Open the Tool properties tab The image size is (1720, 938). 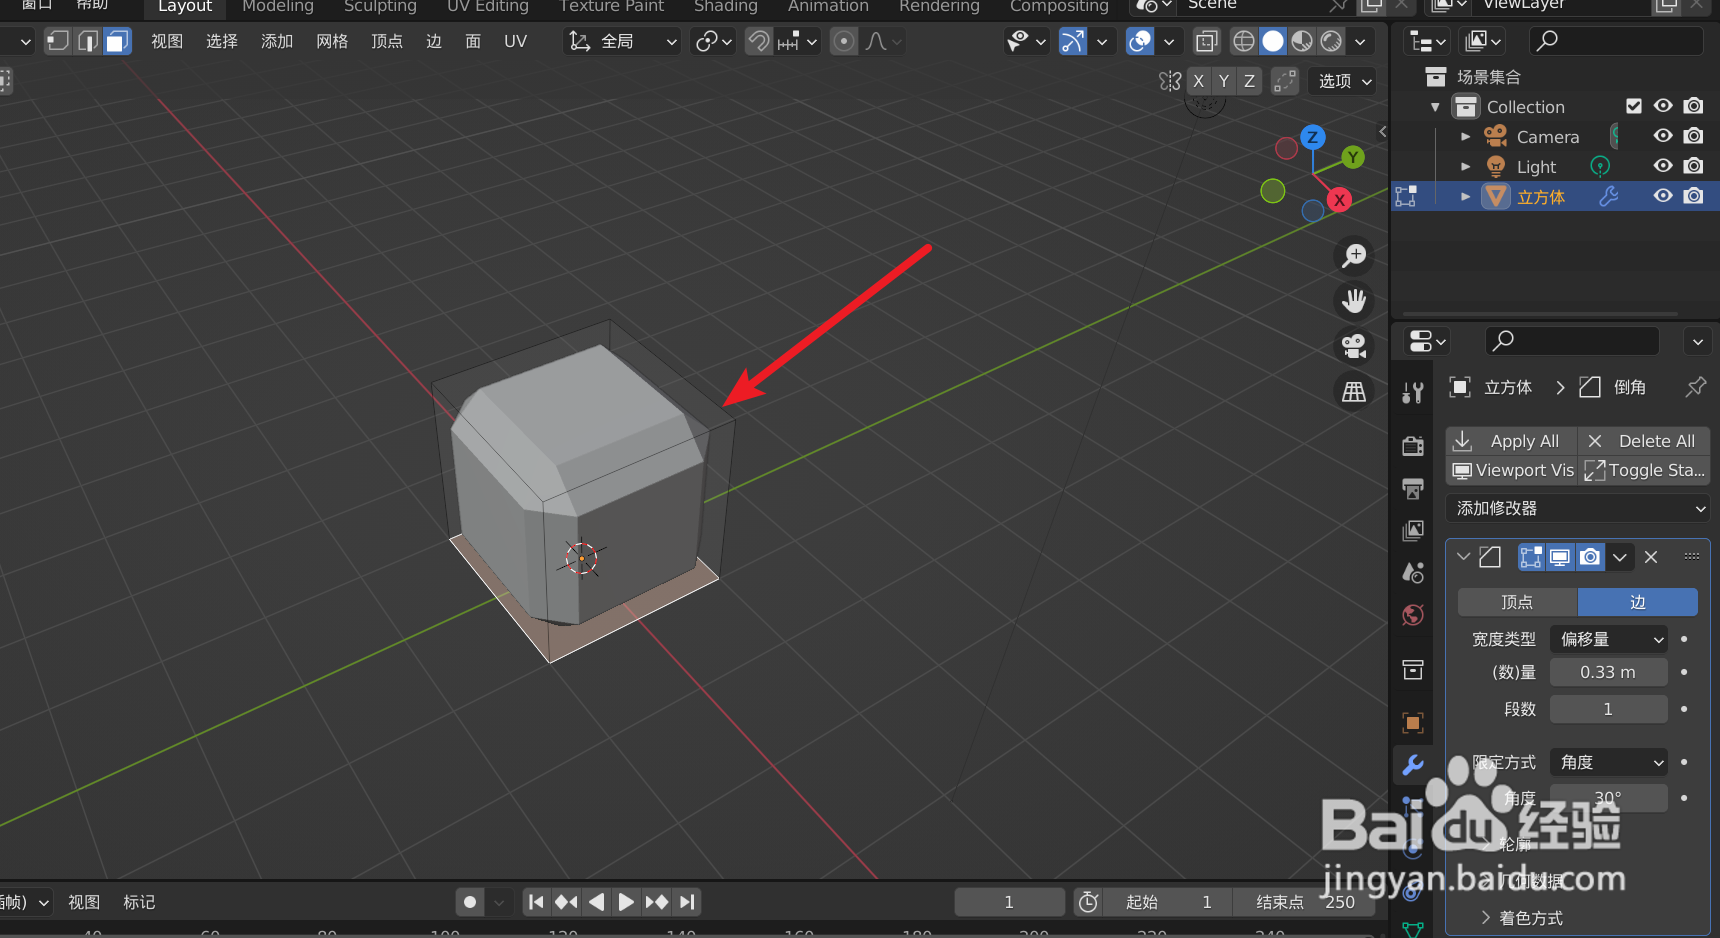pos(1413,393)
